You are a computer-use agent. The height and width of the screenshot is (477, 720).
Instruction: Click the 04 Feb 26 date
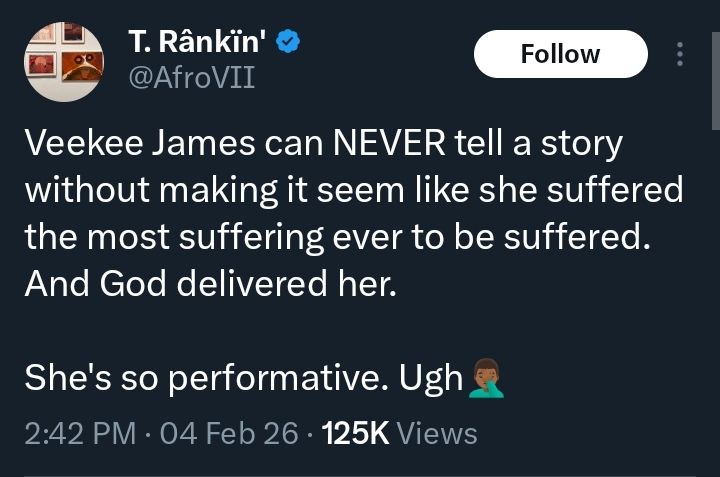(232, 433)
